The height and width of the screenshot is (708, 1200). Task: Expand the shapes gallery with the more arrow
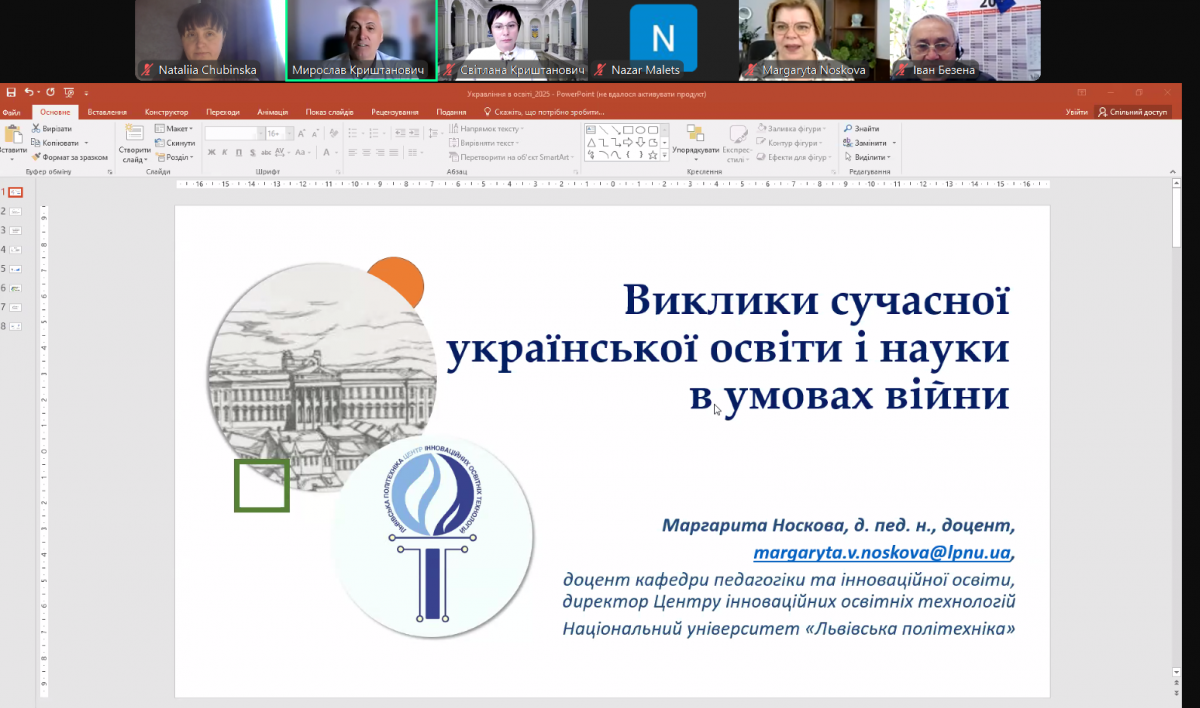point(665,156)
